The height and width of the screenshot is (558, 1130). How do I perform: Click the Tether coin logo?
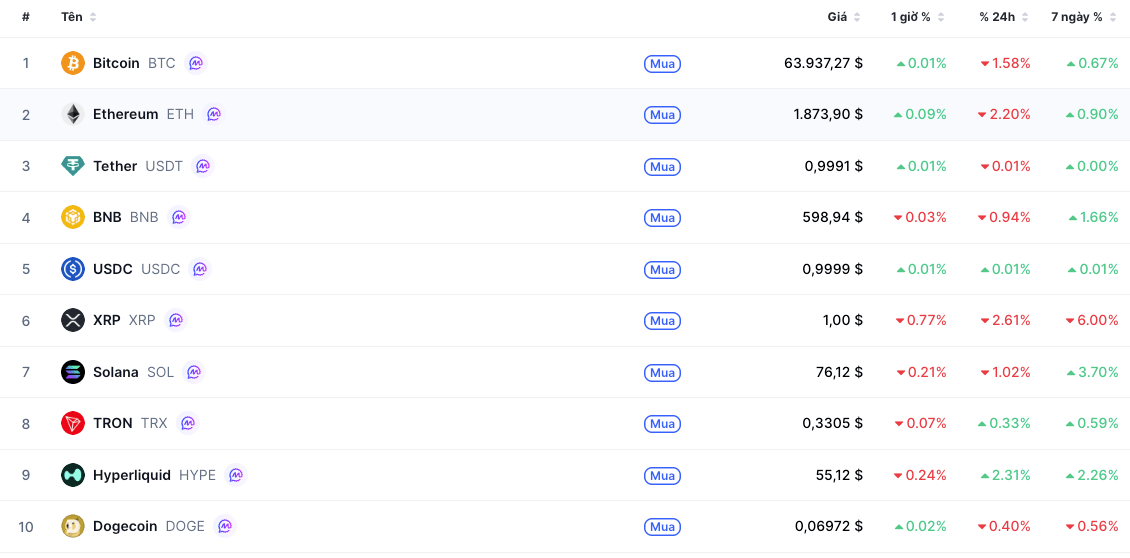(x=73, y=167)
